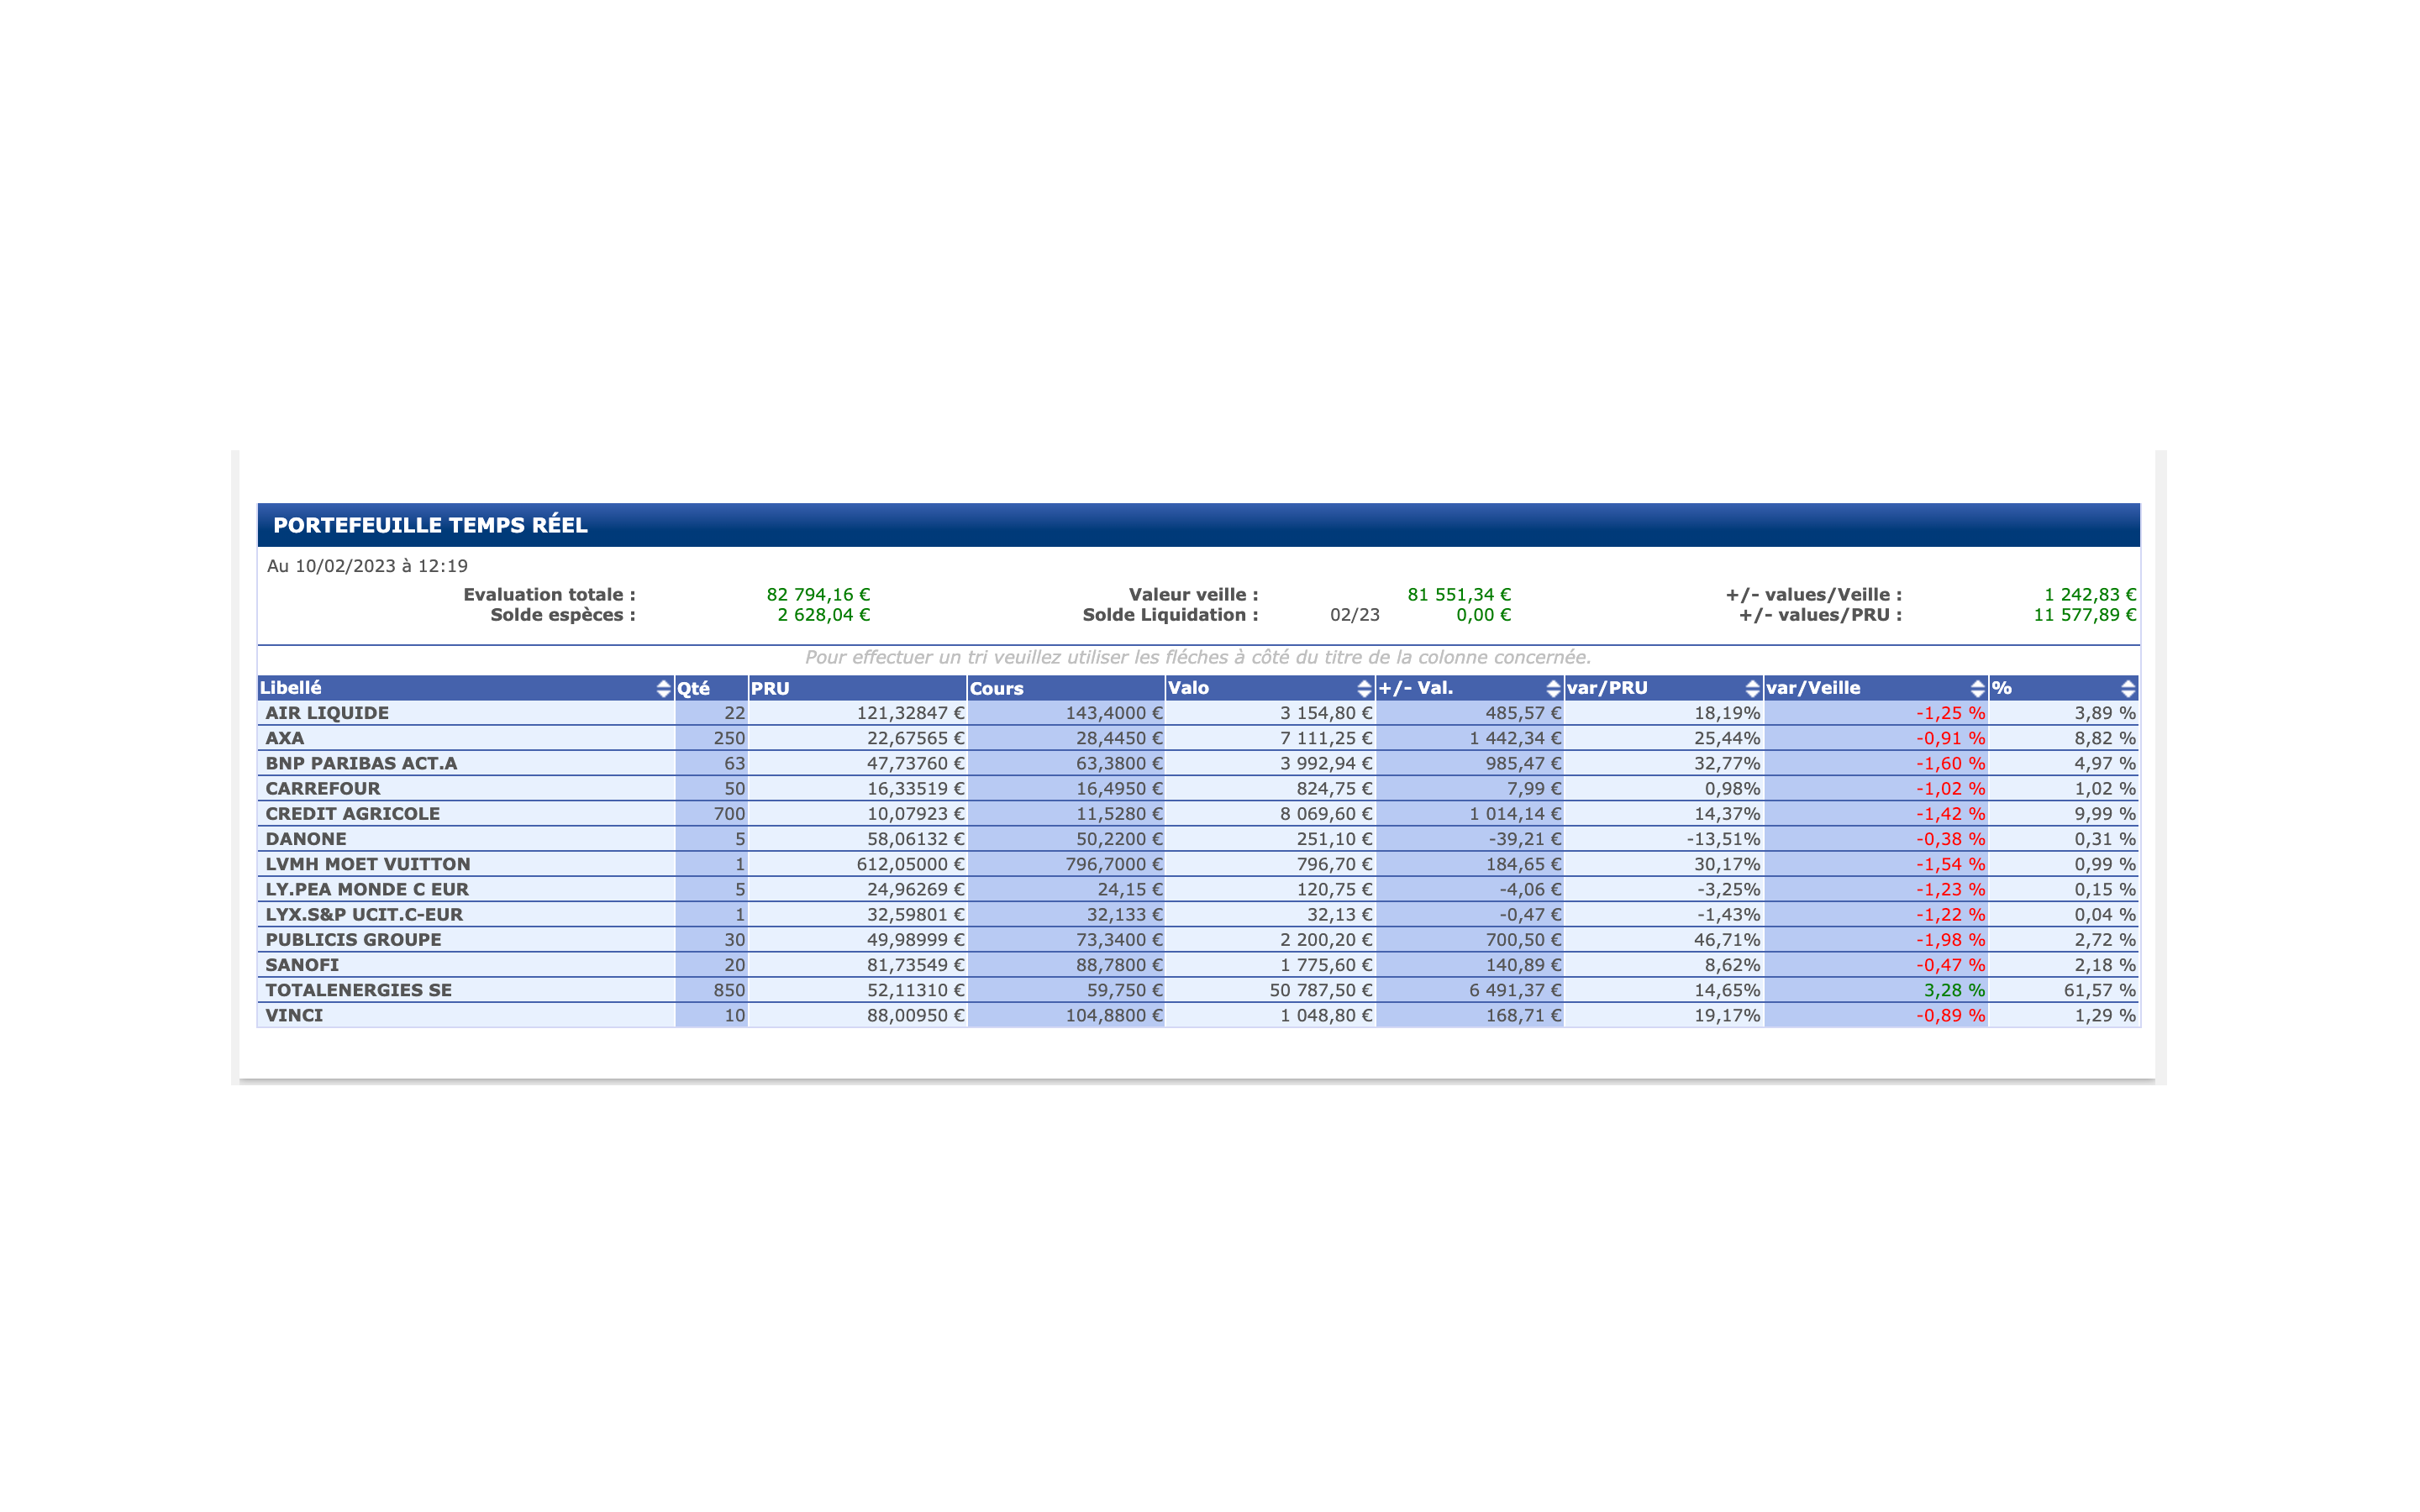Click the sorting hint text about arrows
2420x1512 pixels.
tap(1198, 657)
